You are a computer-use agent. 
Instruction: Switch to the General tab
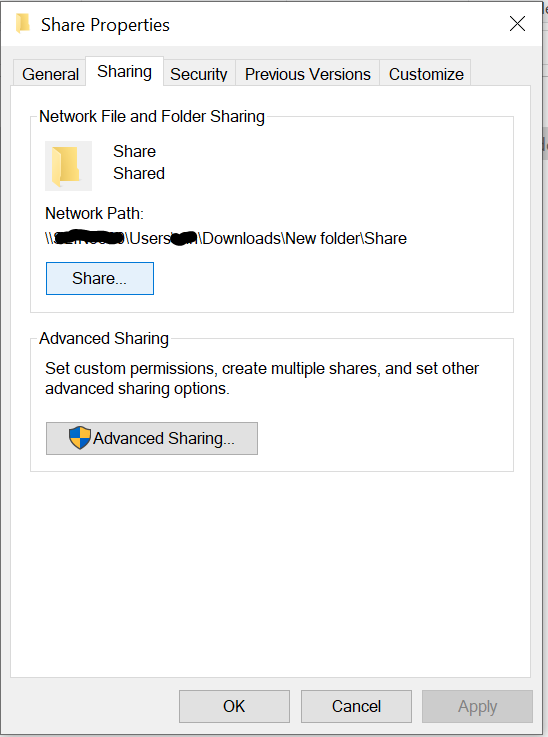click(50, 74)
